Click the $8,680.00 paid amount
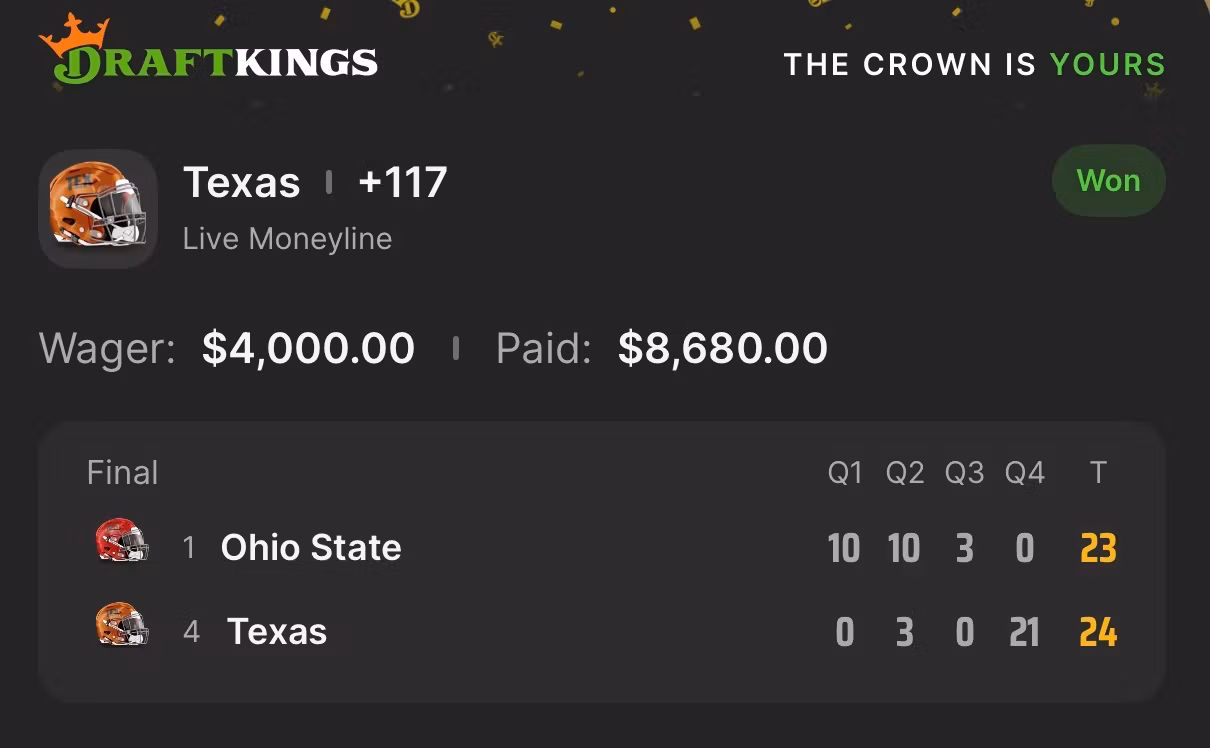Image resolution: width=1210 pixels, height=748 pixels. [723, 348]
